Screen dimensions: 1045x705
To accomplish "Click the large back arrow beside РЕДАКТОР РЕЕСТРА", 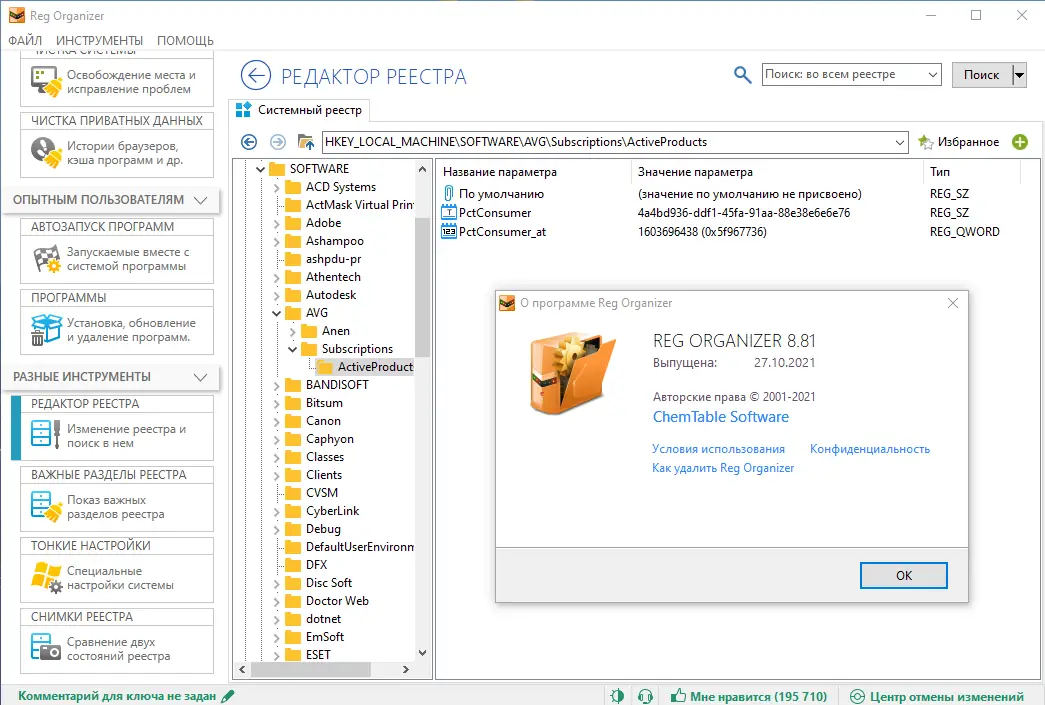I will 256,75.
